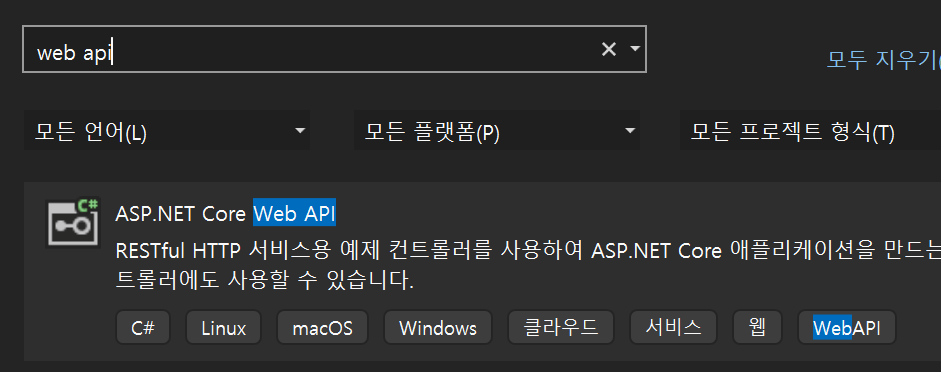Open the 모든 프로젝트 형식(T) dropdown

coord(810,130)
